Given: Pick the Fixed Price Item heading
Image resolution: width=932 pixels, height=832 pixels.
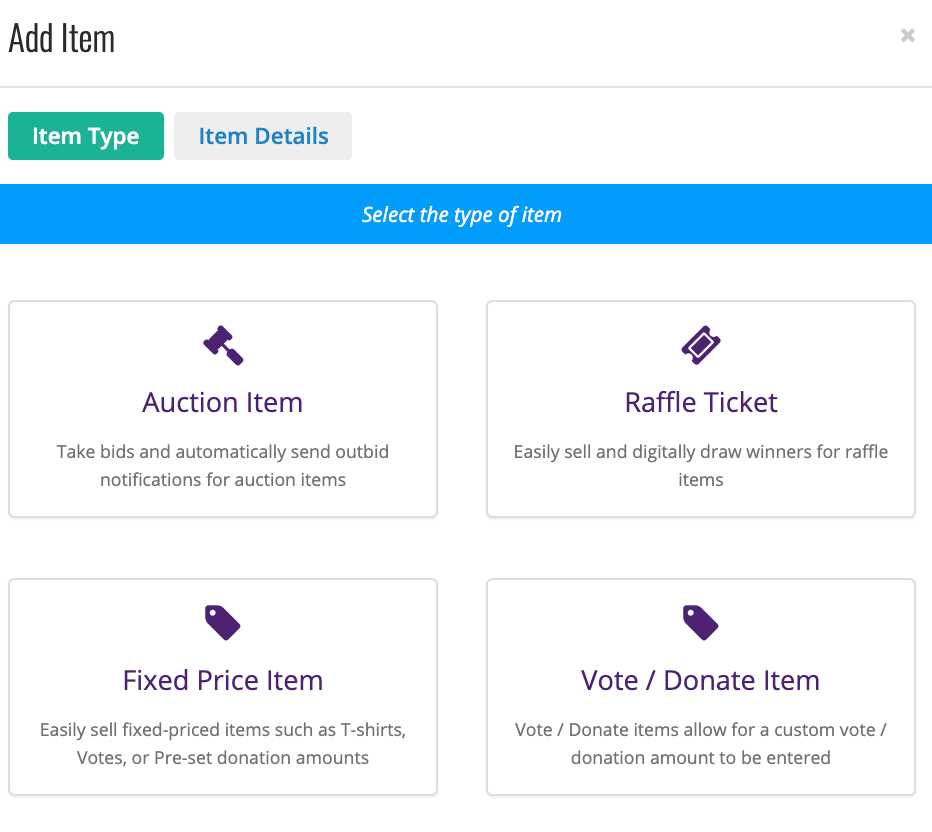Looking at the screenshot, I should pyautogui.click(x=223, y=680).
